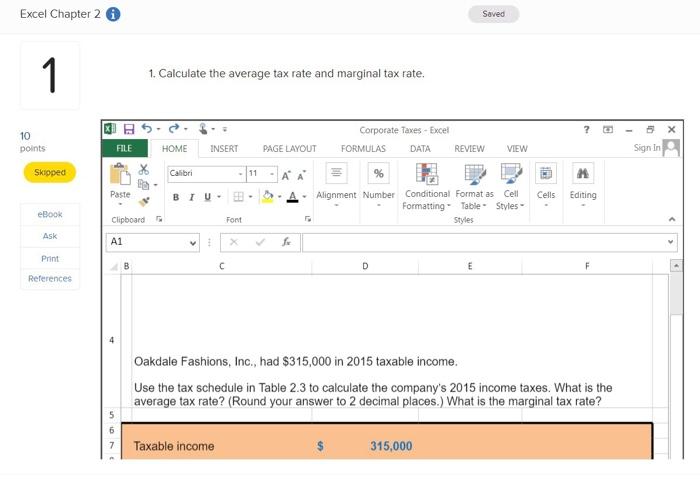The width and height of the screenshot is (700, 480).
Task: Customize the Quick Access Toolbar dropdown
Action: point(225,129)
